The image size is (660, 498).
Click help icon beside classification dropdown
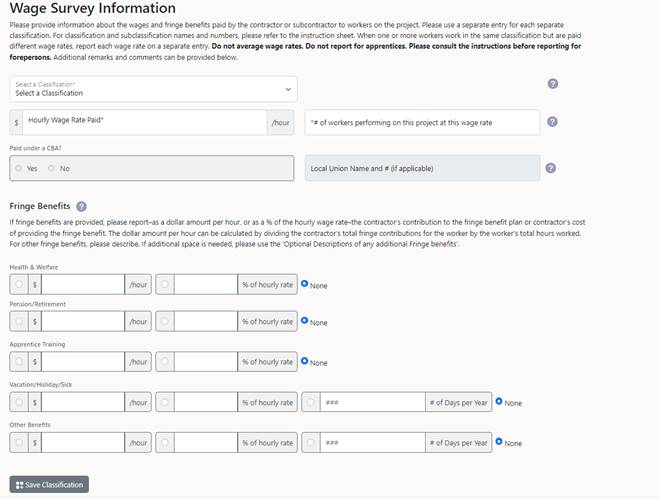coord(552,85)
